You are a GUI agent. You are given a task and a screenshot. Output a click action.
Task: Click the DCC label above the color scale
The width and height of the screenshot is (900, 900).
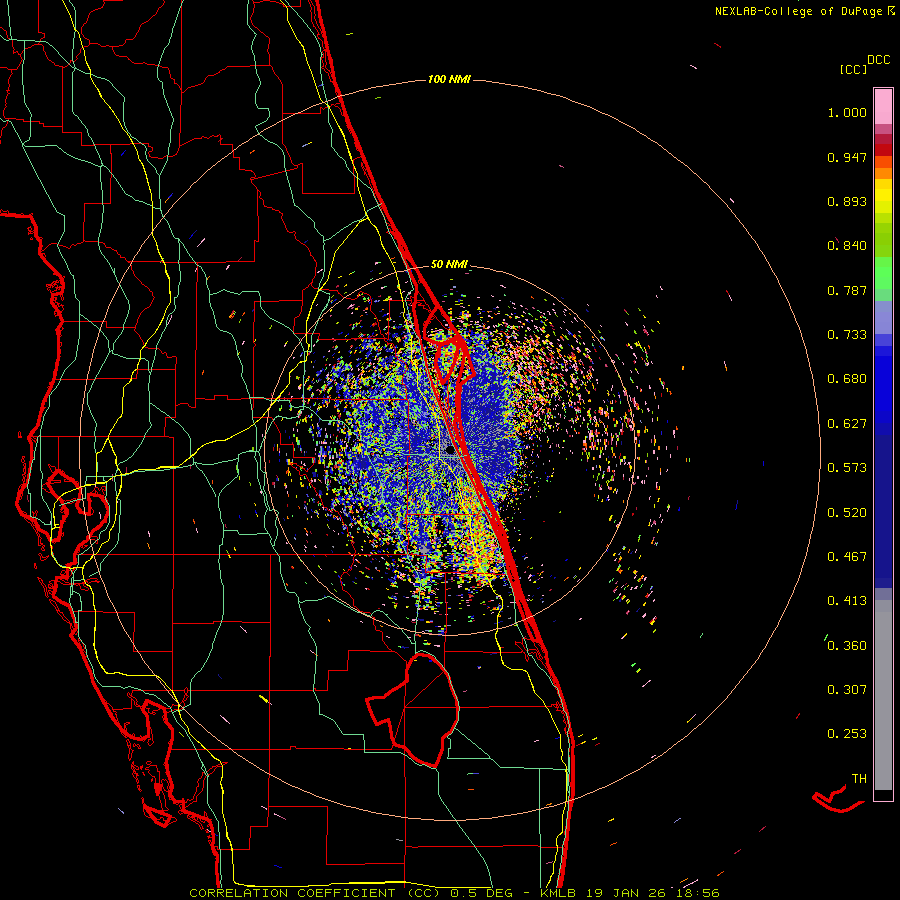tap(879, 60)
